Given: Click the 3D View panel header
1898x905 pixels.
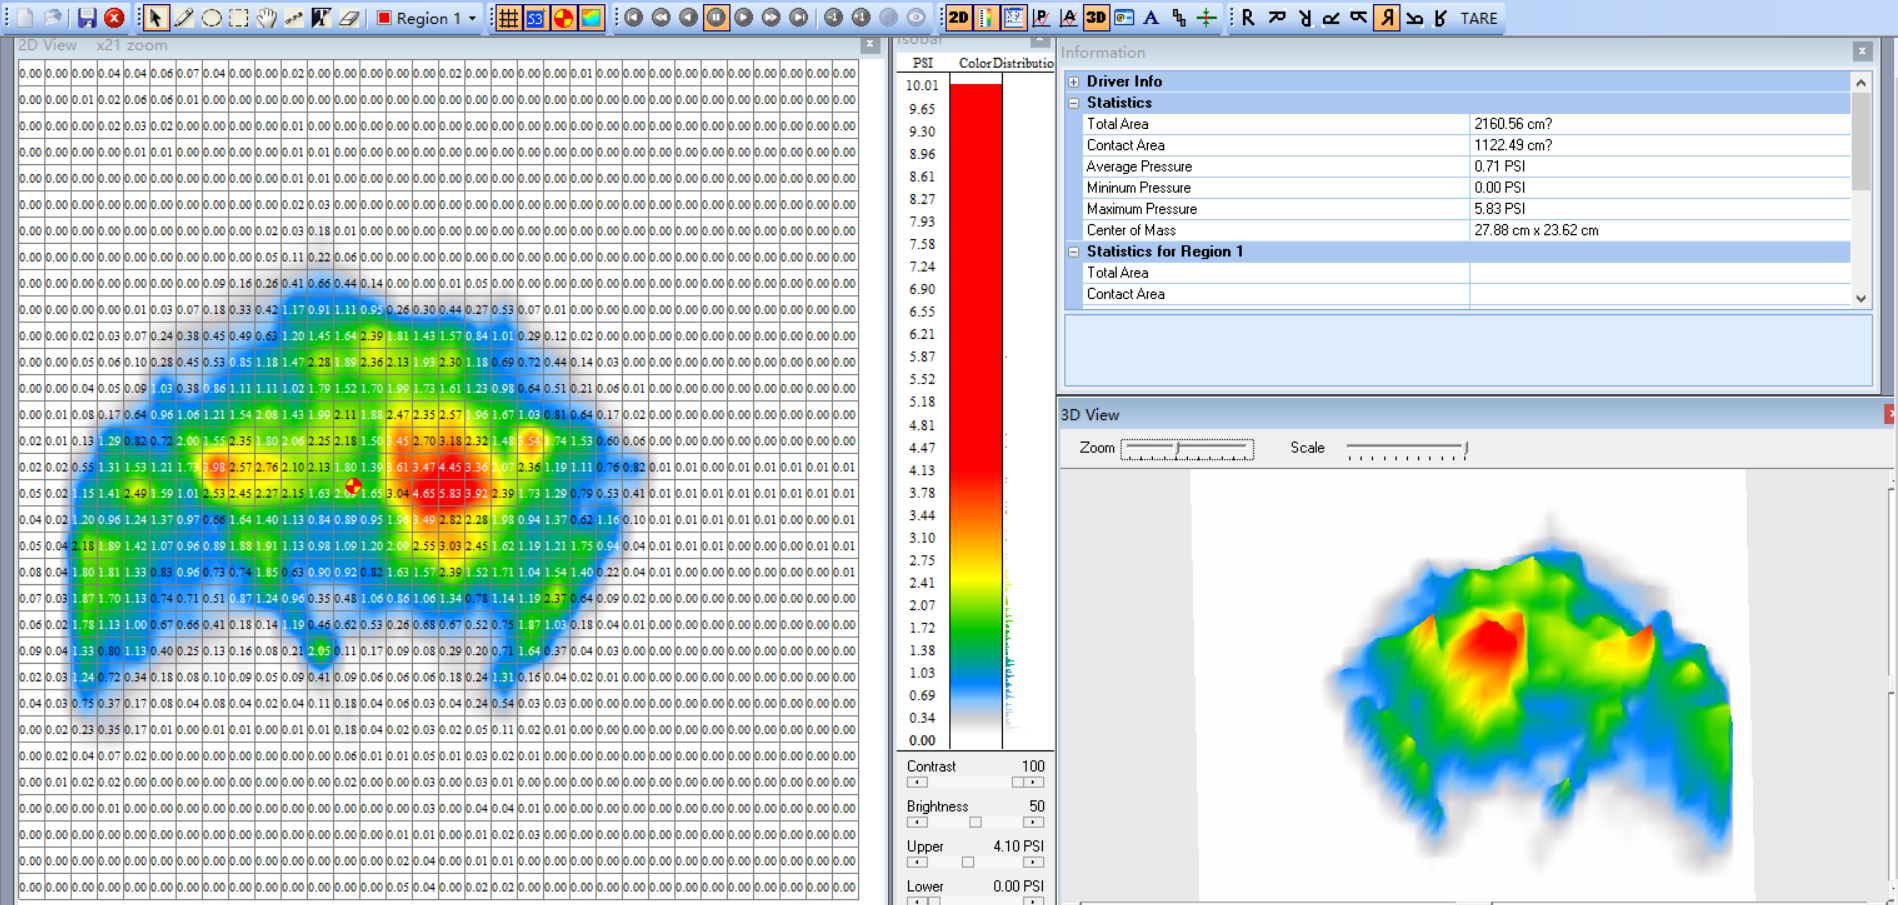Looking at the screenshot, I should click(1090, 415).
